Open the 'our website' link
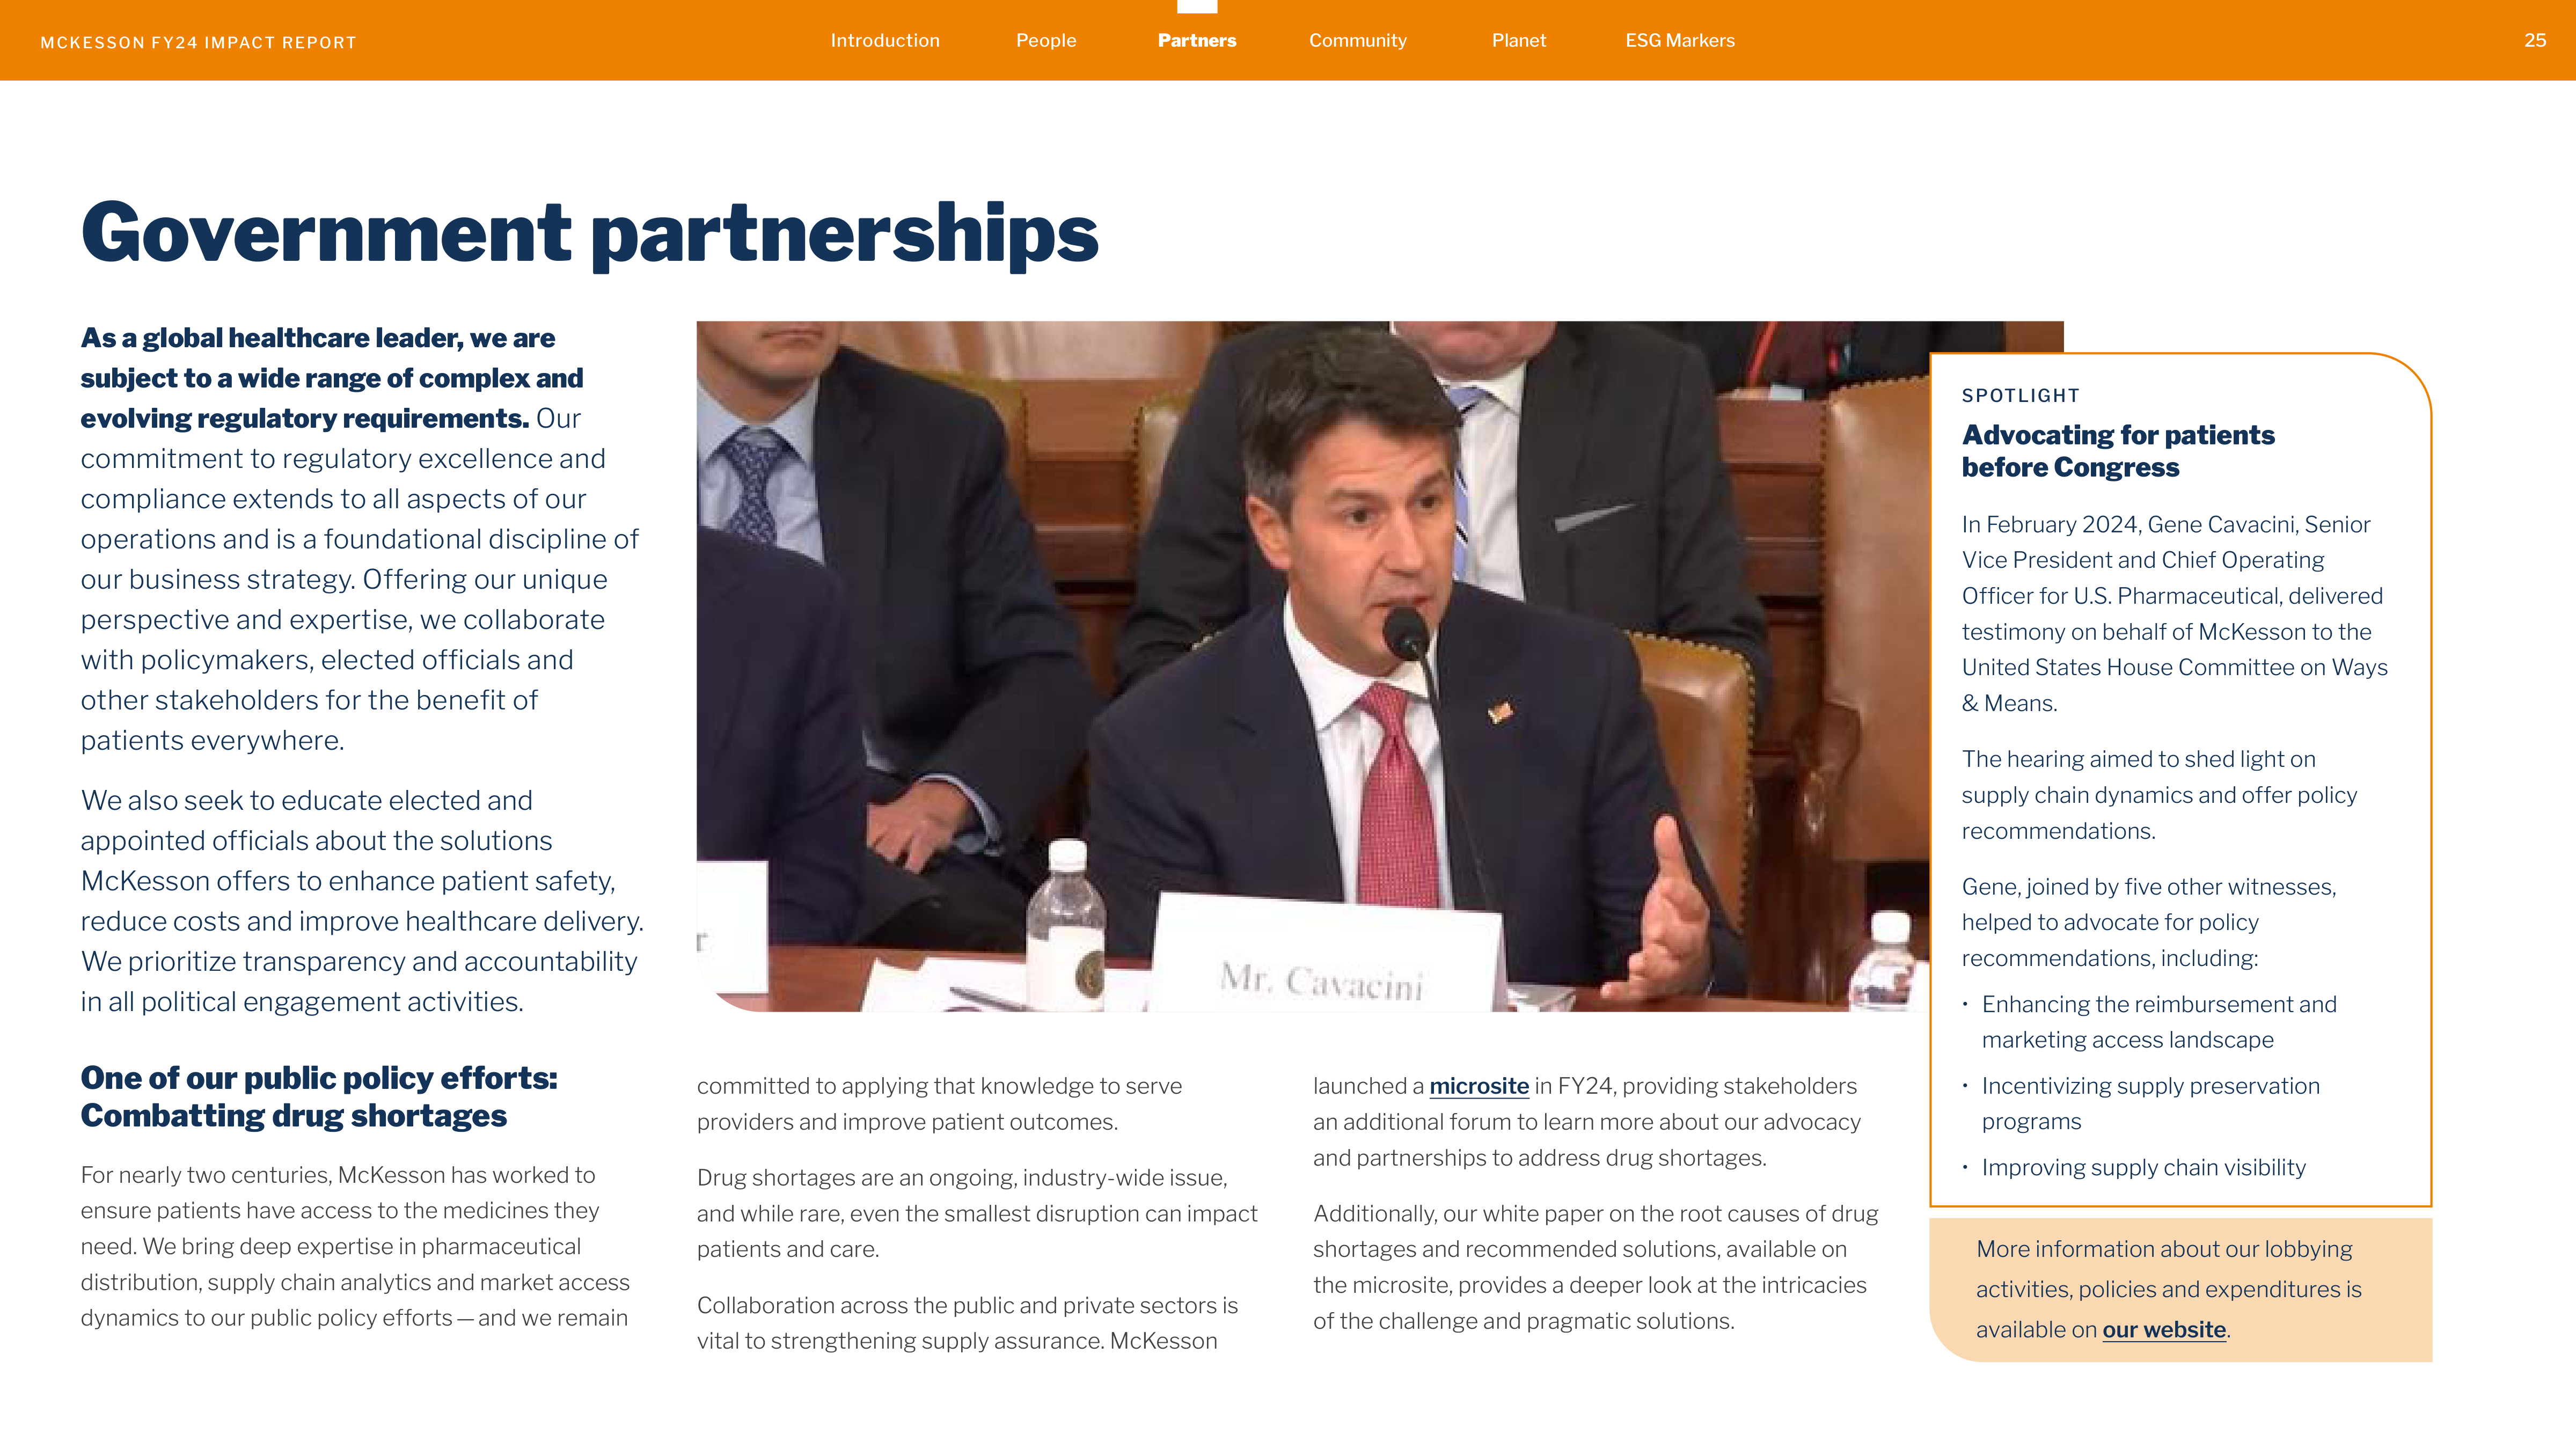Viewport: 2576px width, 1449px height. tap(2164, 1330)
